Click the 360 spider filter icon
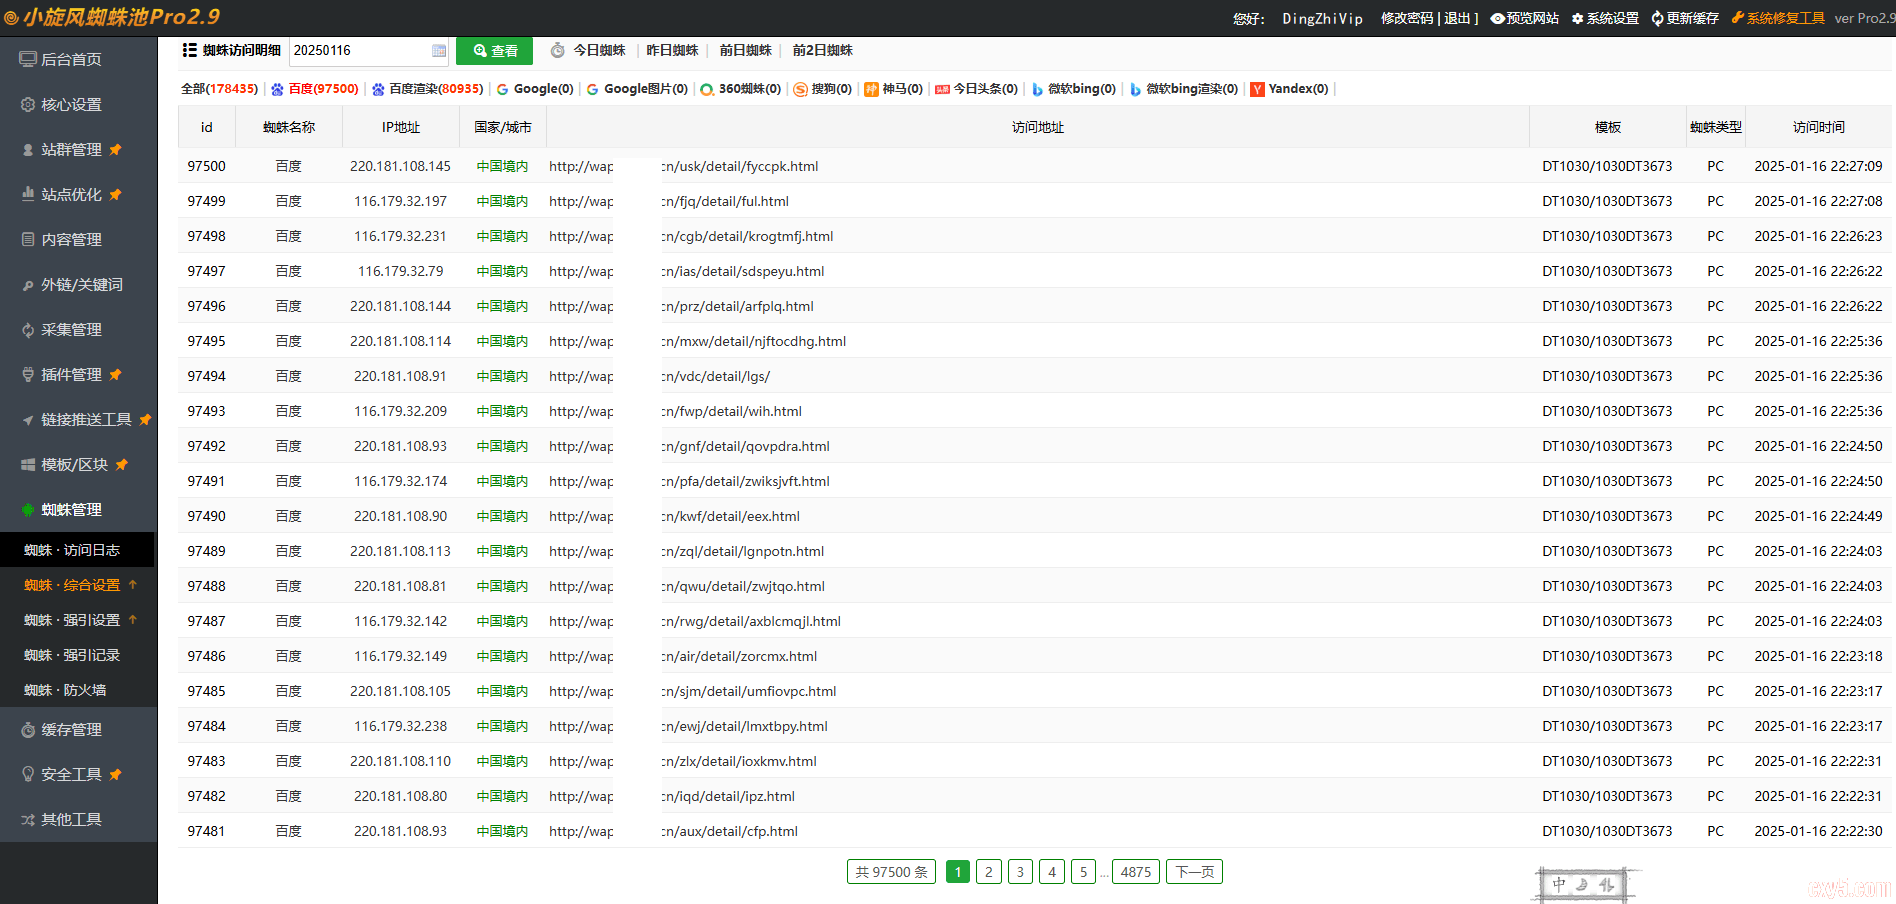The width and height of the screenshot is (1896, 904). 707,89
